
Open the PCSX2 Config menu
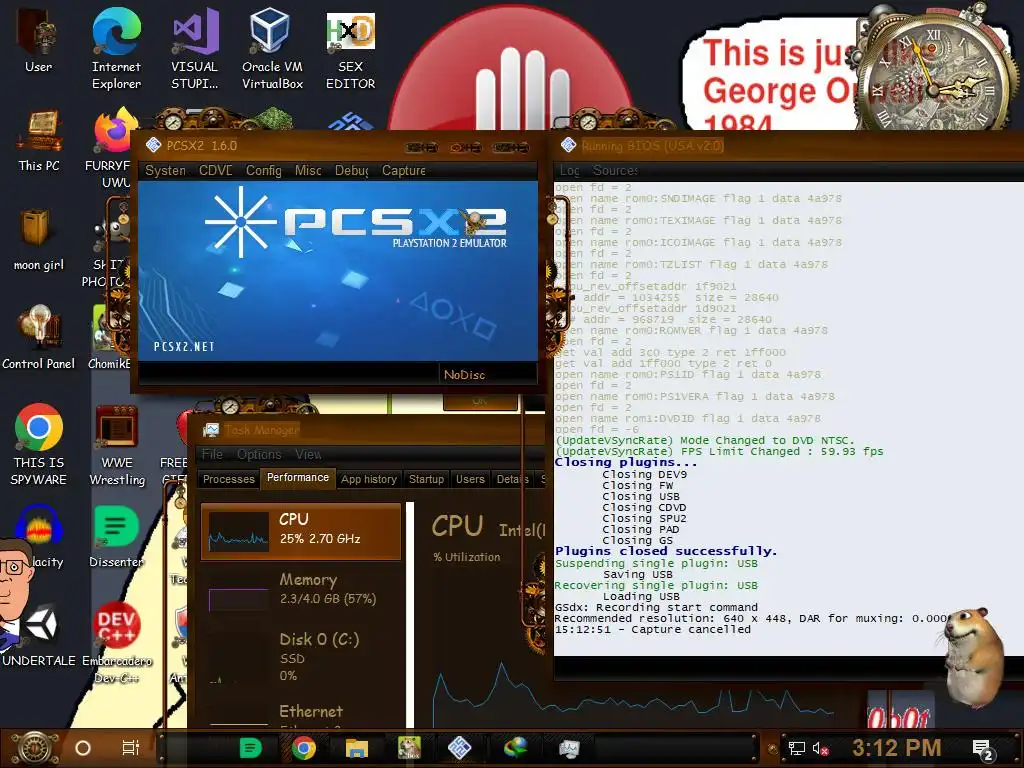[x=263, y=170]
